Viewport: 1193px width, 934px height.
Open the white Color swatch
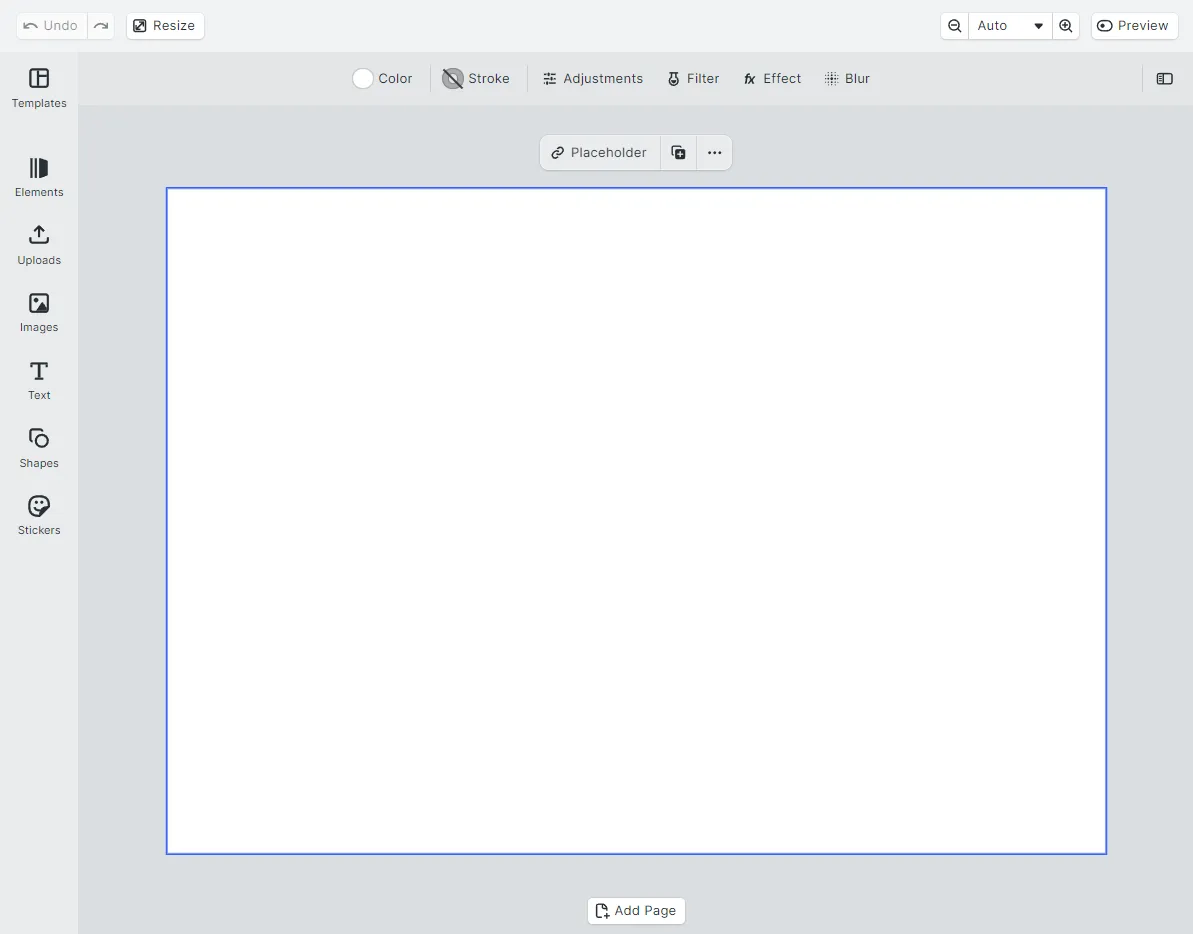coord(363,79)
